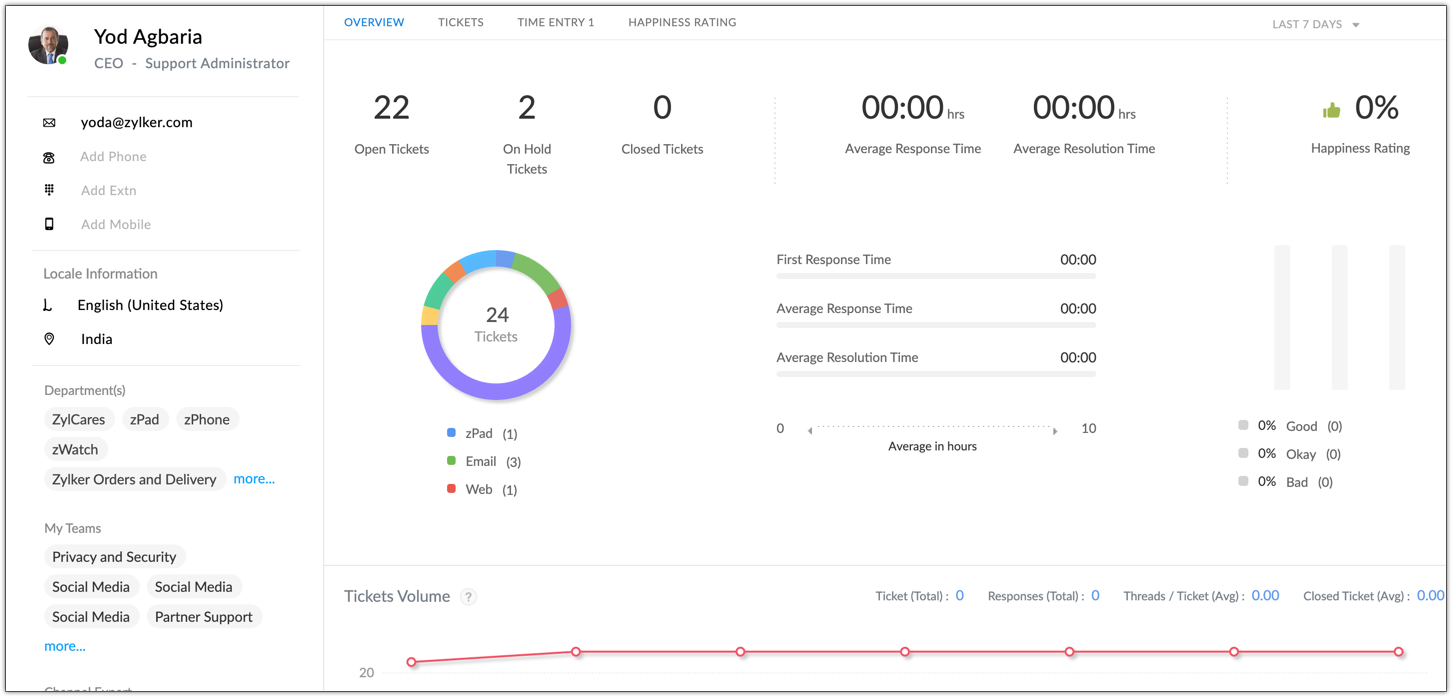Expand more teams under My Teams
This screenshot has width=1452, height=697.
pyautogui.click(x=65, y=646)
